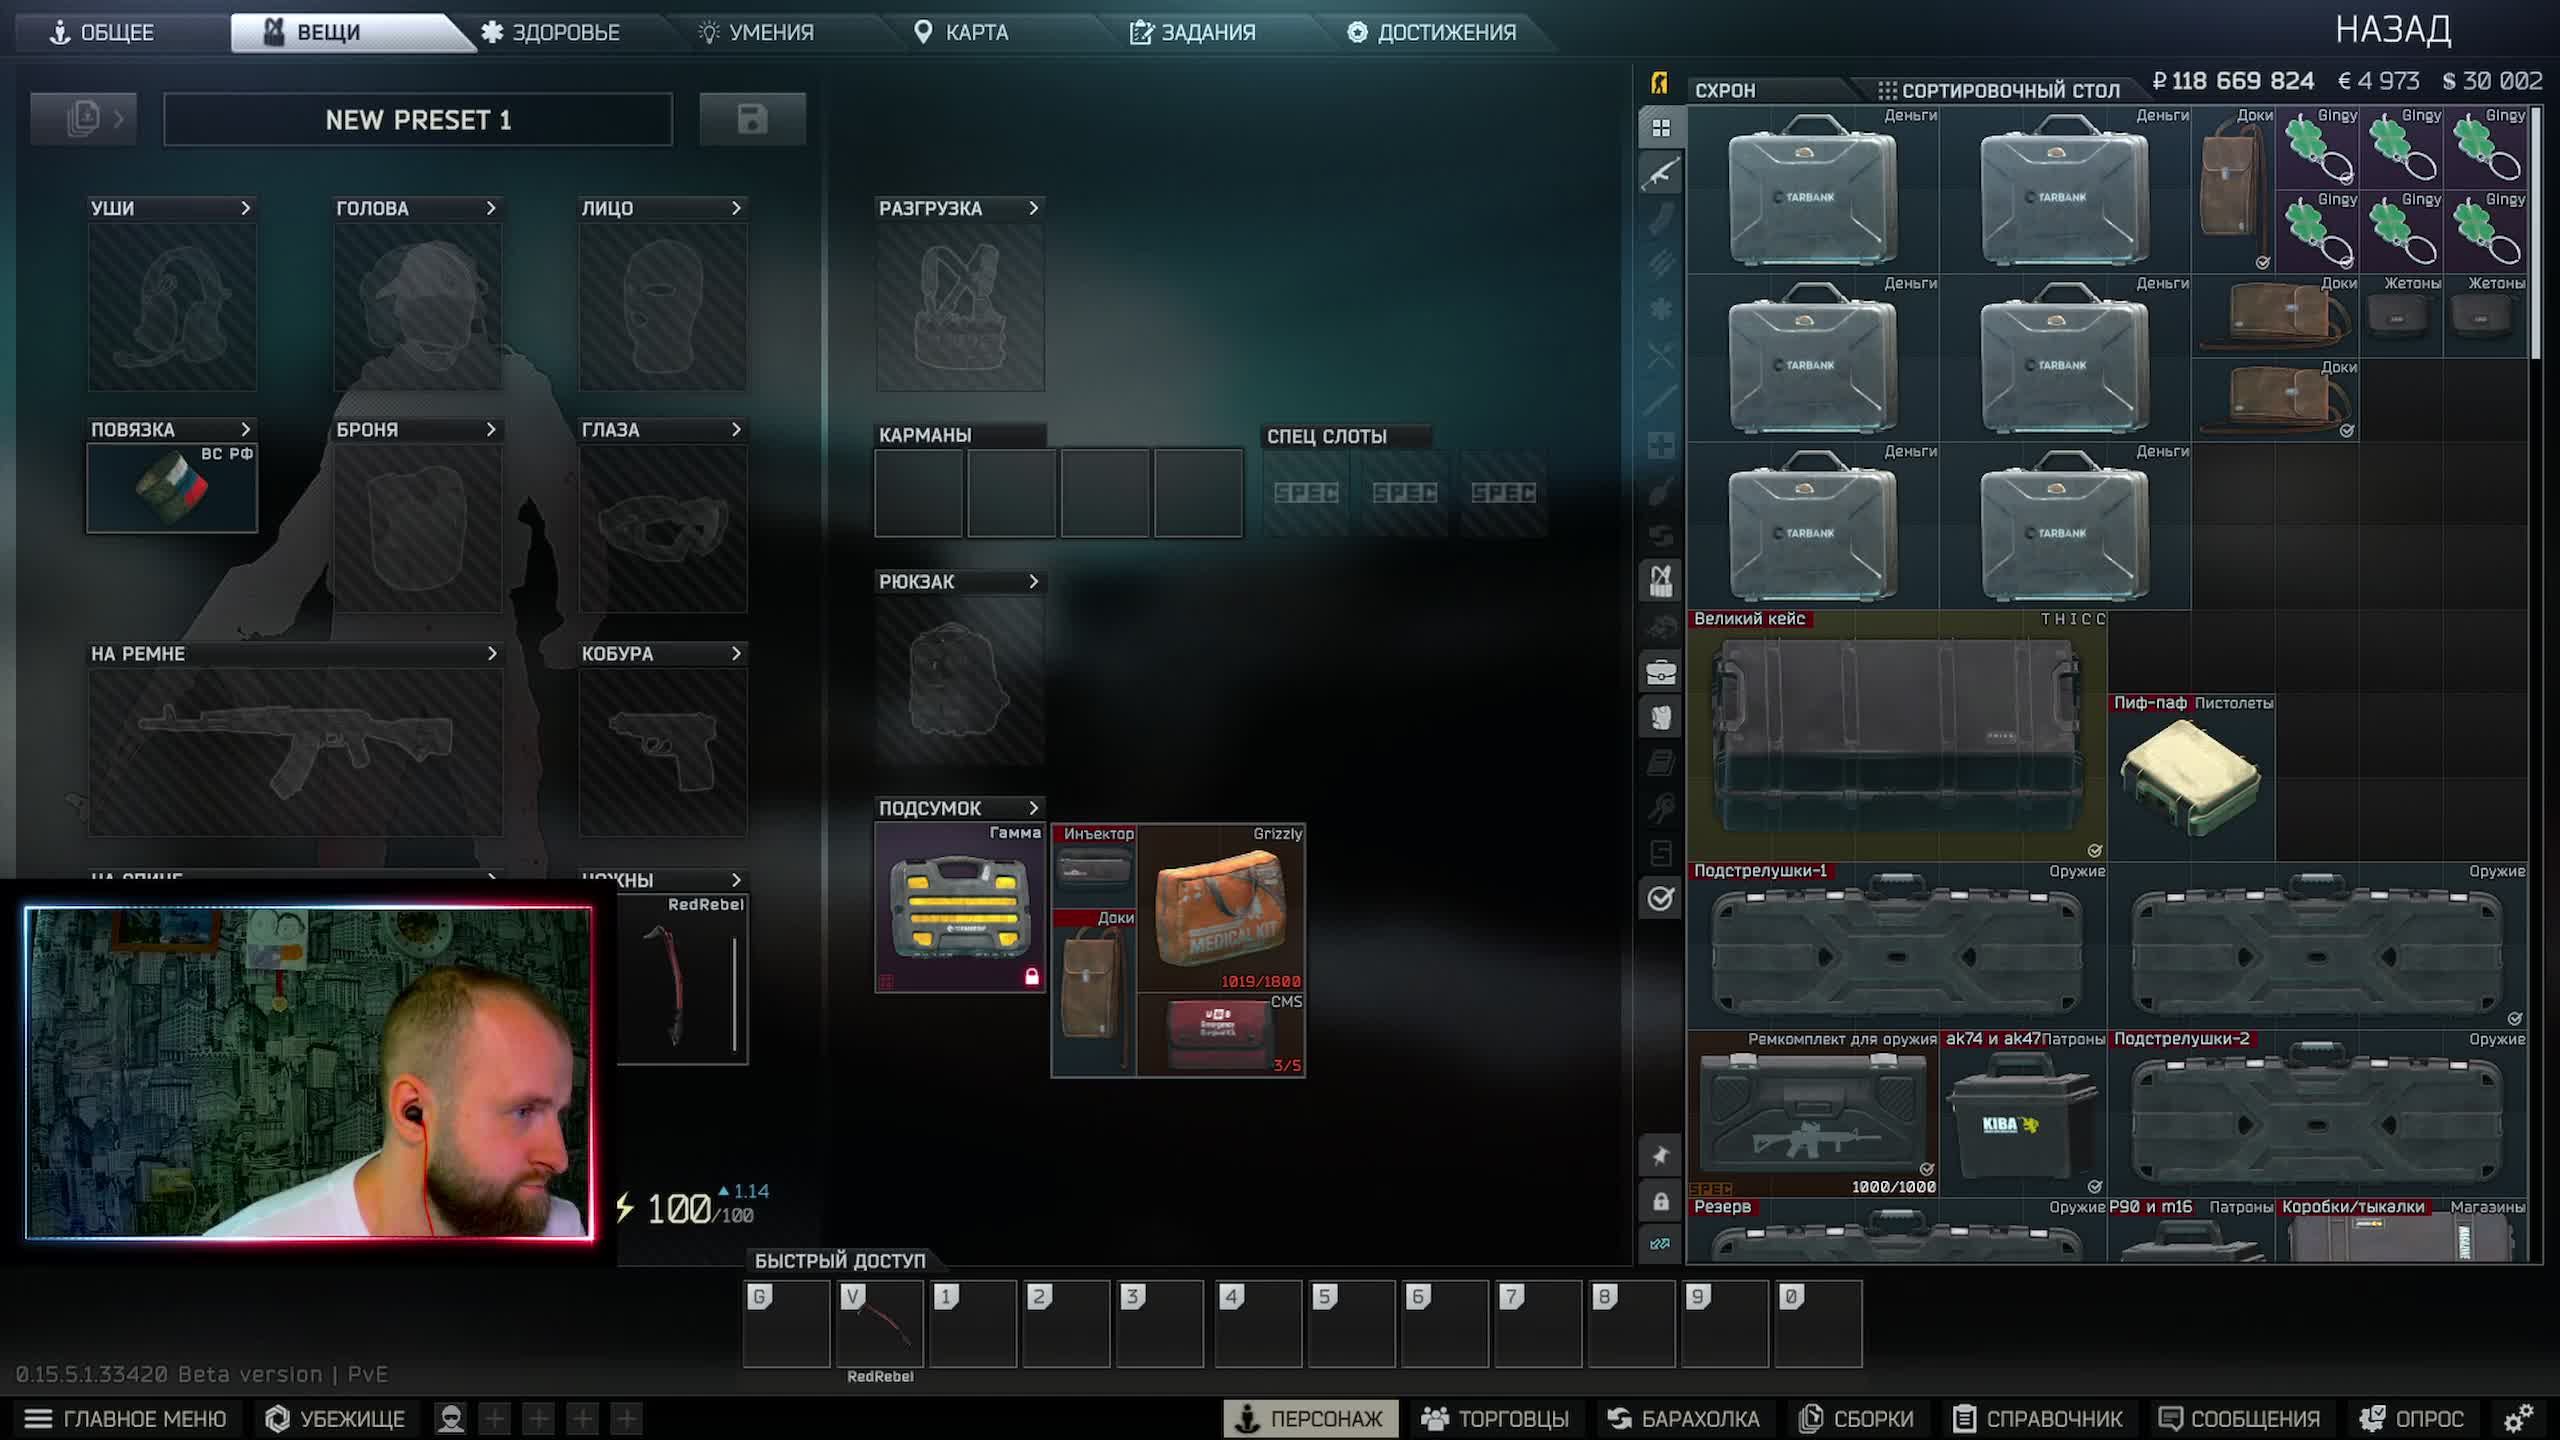Toggle stash lock icon
2560x1440 pixels.
coord(1660,1201)
